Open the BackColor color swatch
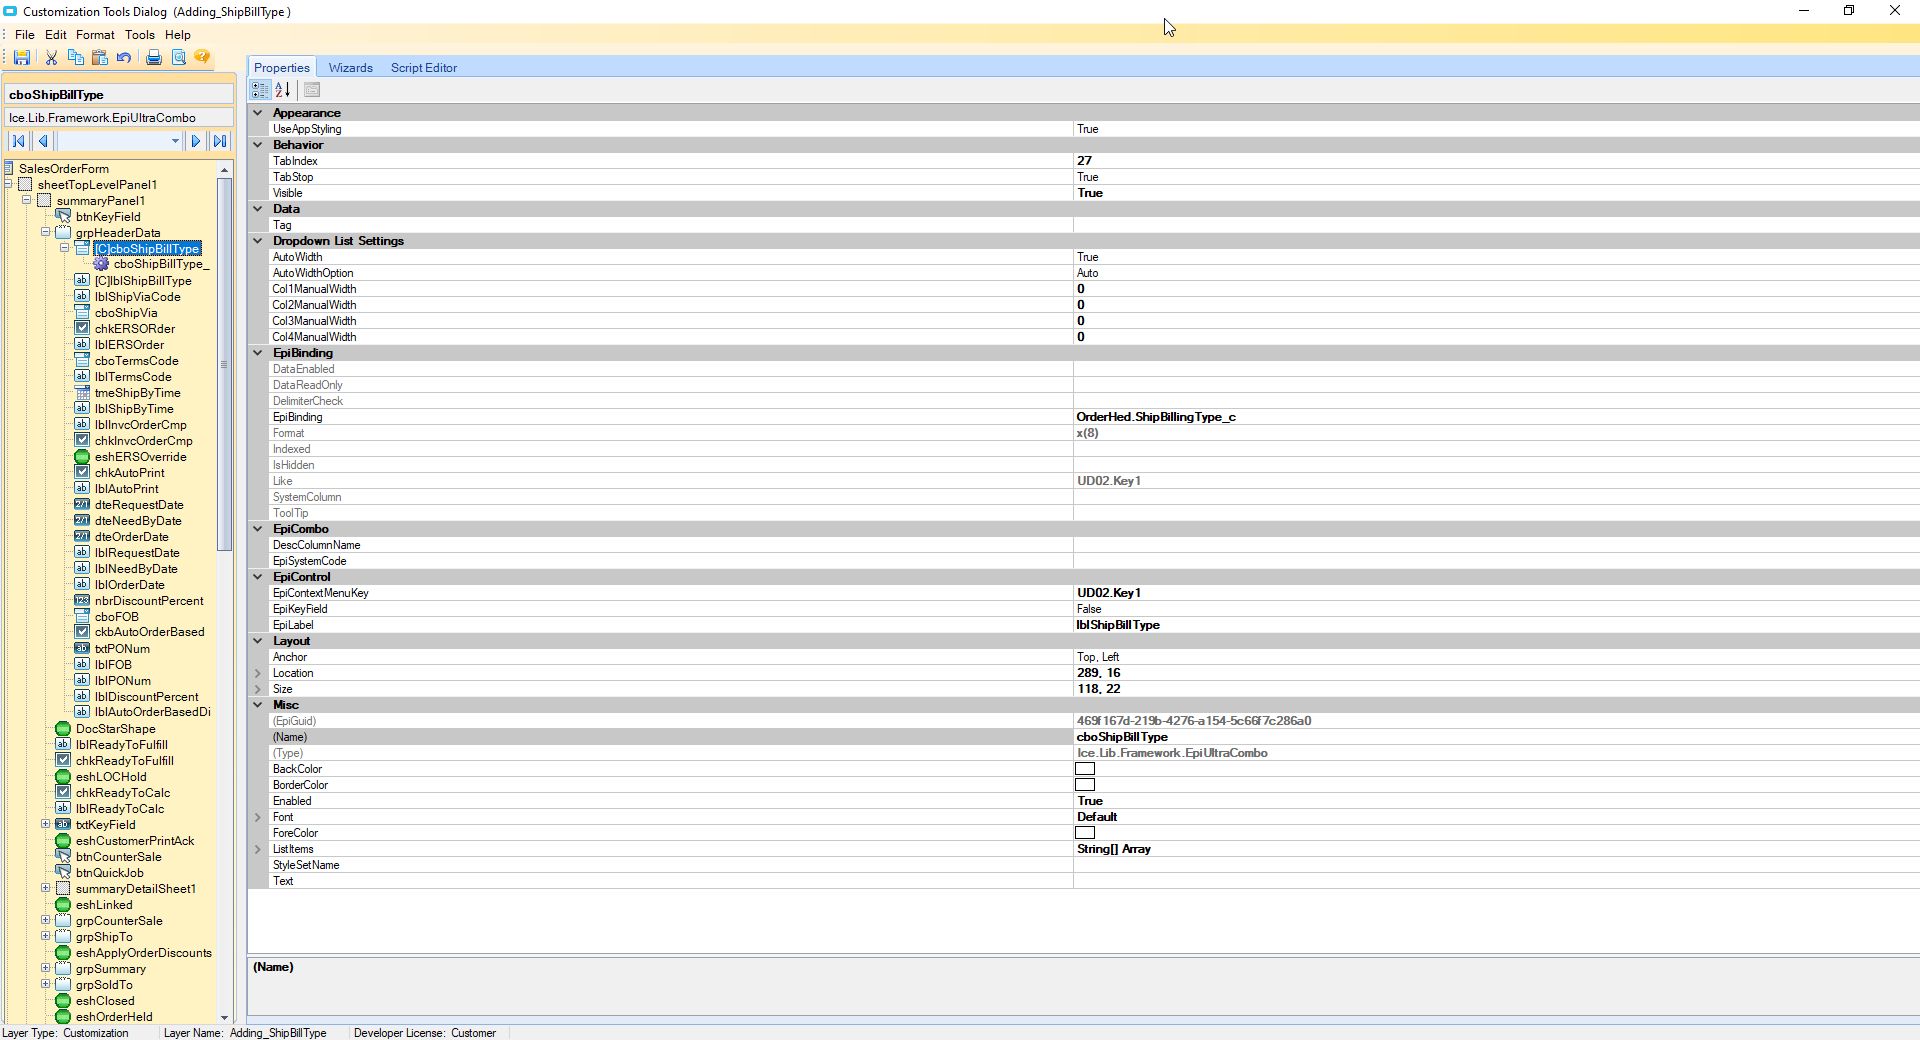 click(x=1084, y=769)
